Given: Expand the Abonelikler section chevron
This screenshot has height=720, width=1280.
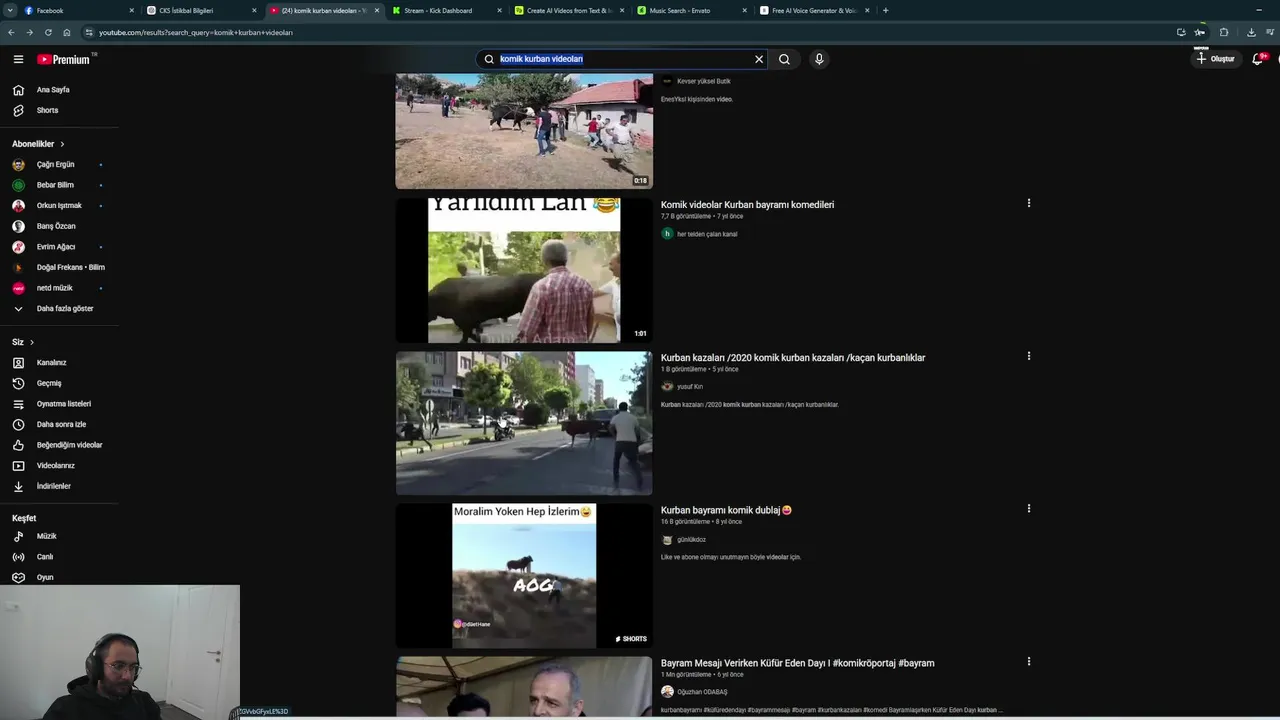Looking at the screenshot, I should point(62,144).
